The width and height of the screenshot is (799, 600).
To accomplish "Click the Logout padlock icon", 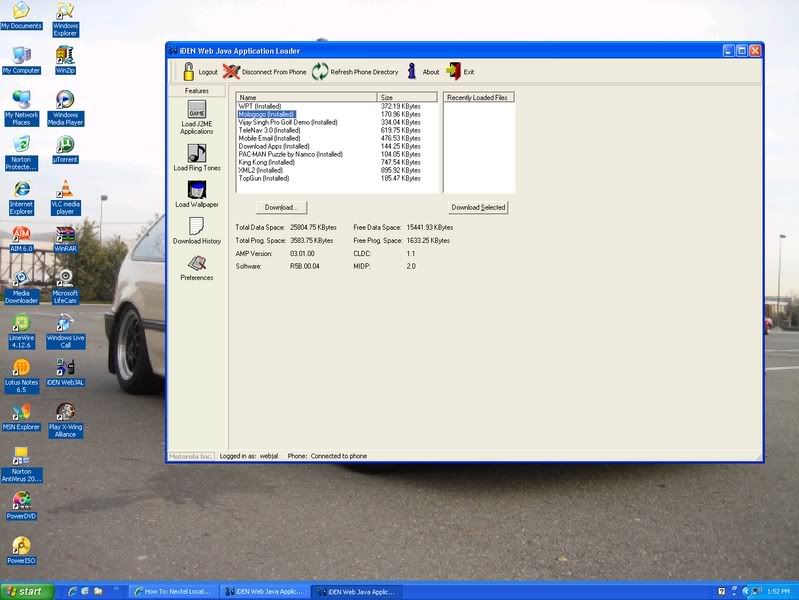I will 186,71.
